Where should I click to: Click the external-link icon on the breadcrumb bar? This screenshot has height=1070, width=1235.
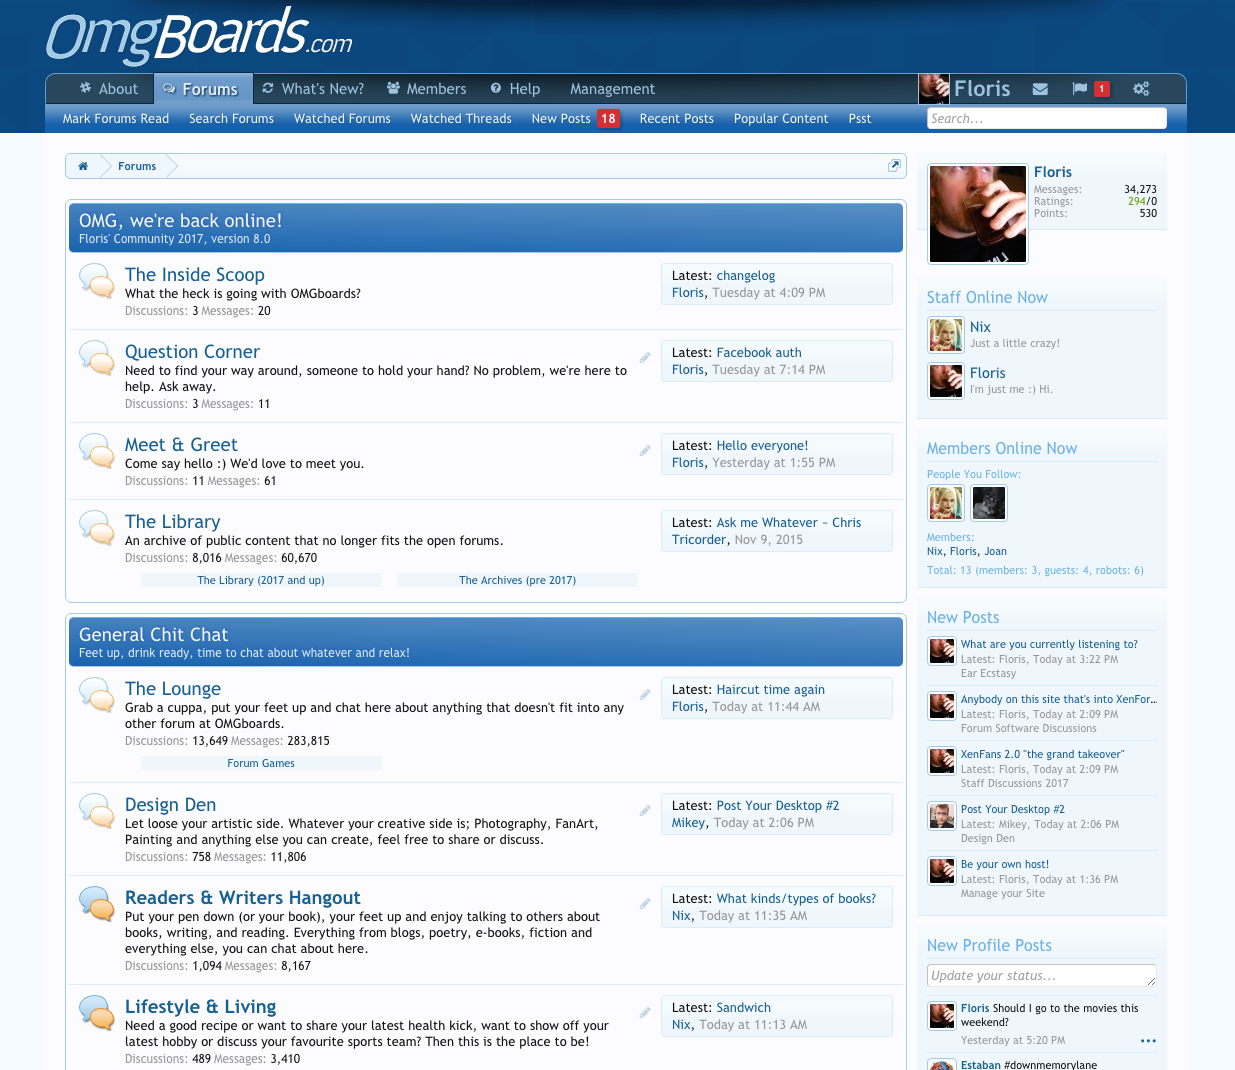coord(893,165)
